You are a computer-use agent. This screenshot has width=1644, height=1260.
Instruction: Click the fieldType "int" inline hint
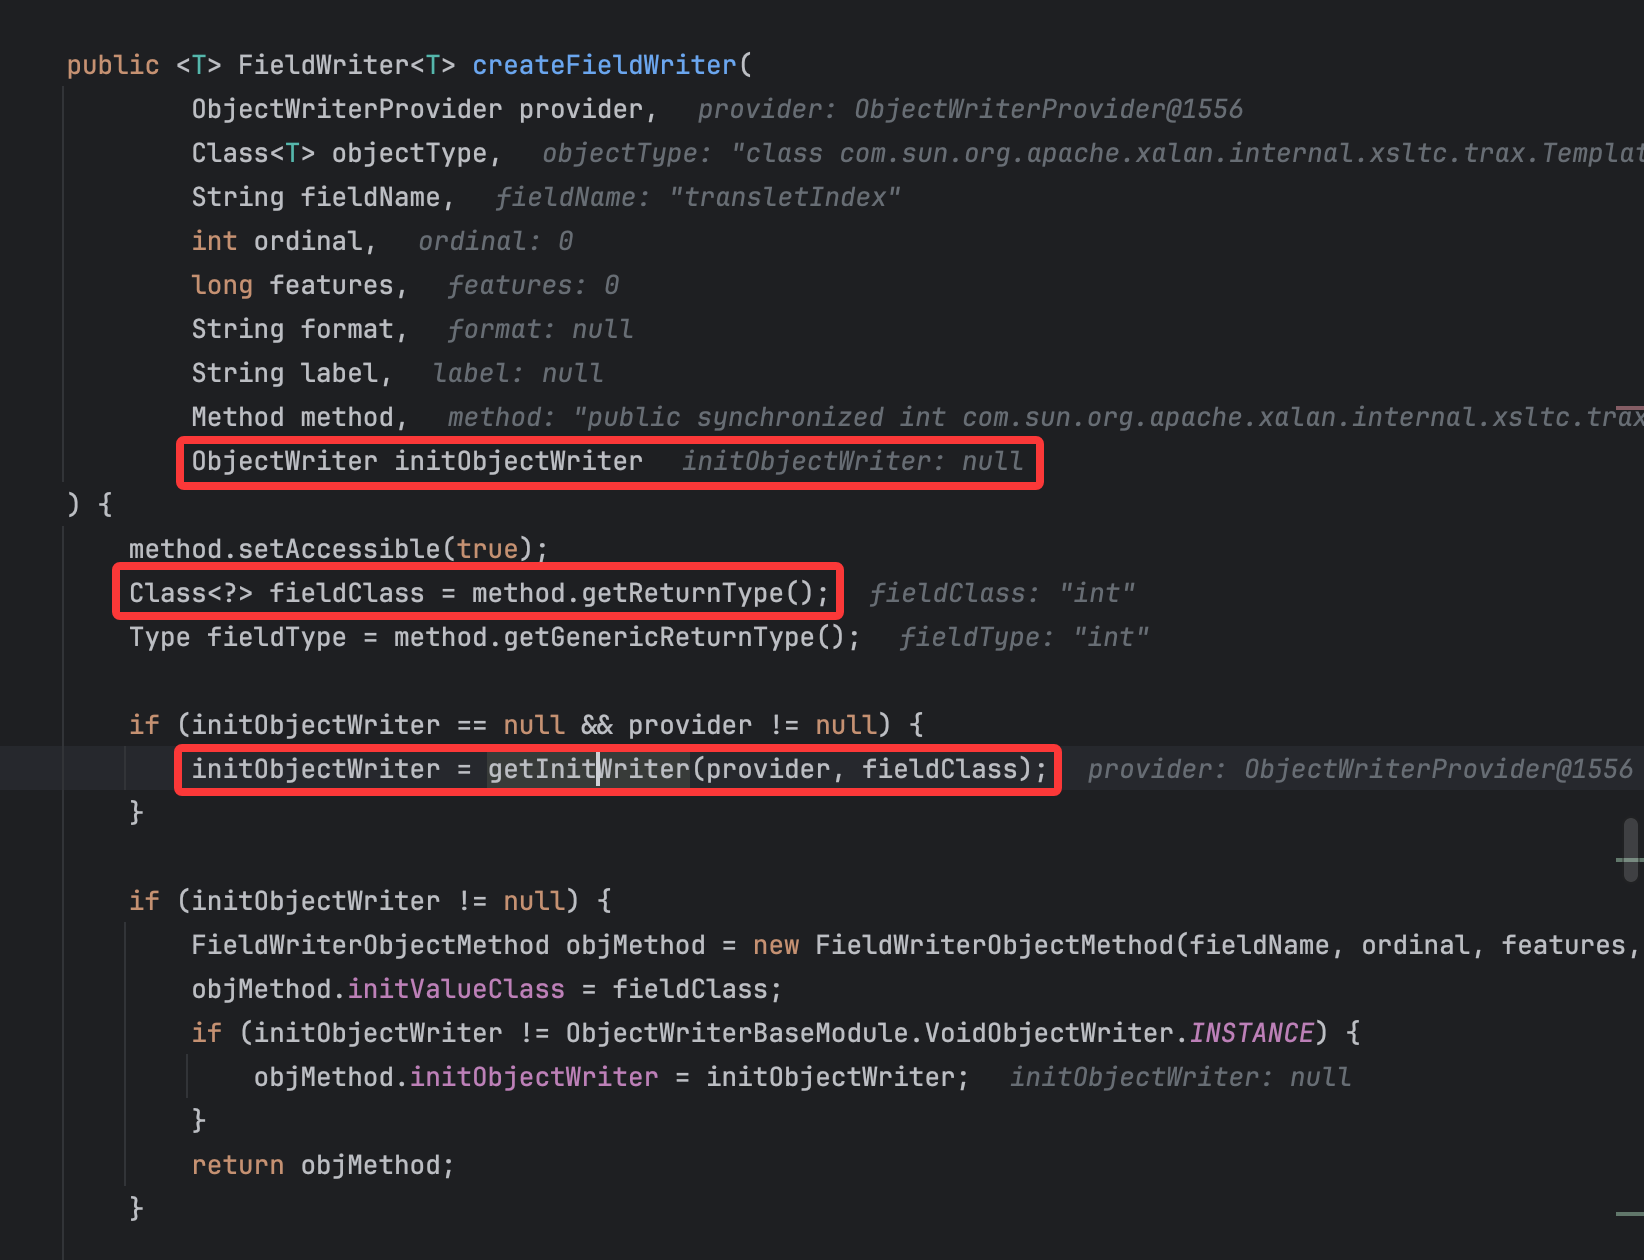(1024, 637)
